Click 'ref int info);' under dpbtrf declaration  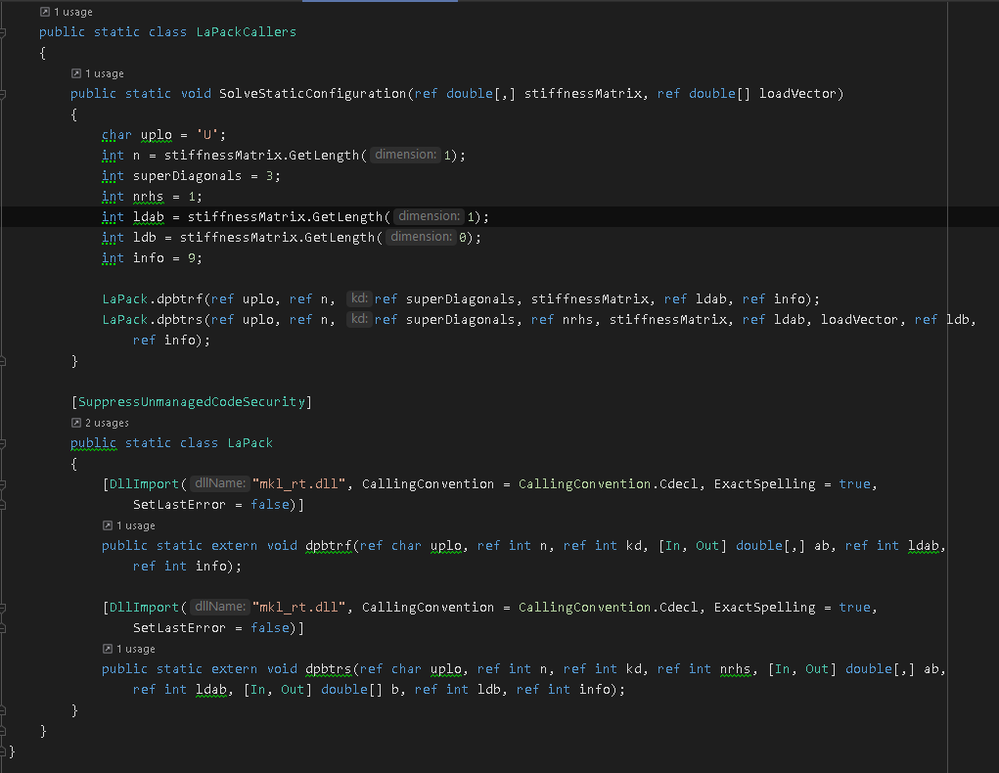tap(187, 566)
